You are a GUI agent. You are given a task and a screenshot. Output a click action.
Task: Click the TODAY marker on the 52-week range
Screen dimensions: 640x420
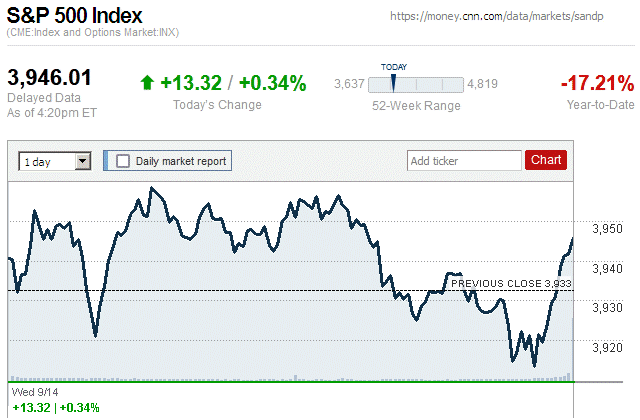point(393,83)
